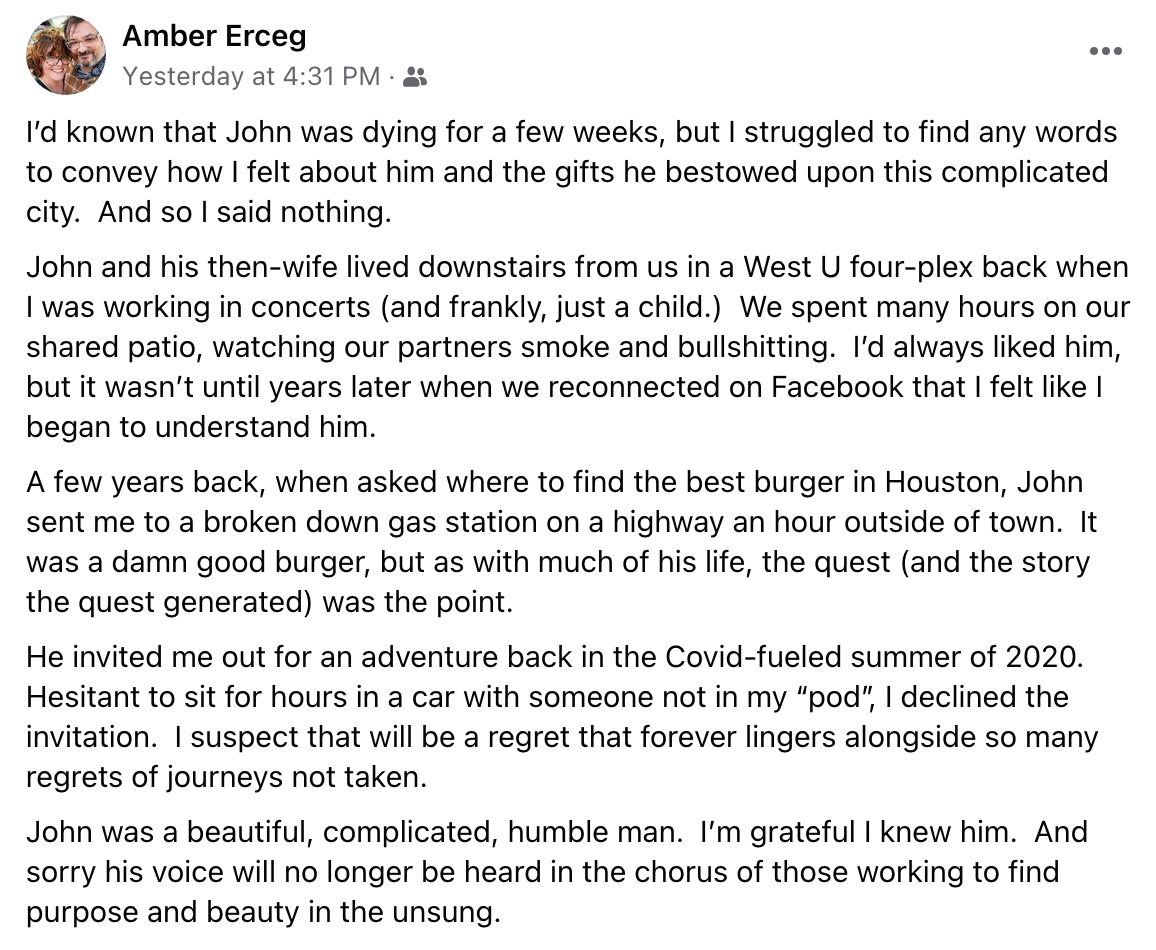The width and height of the screenshot is (1156, 950).
Task: Click the phrase 'And so I said nothing.'
Action: click(245, 212)
